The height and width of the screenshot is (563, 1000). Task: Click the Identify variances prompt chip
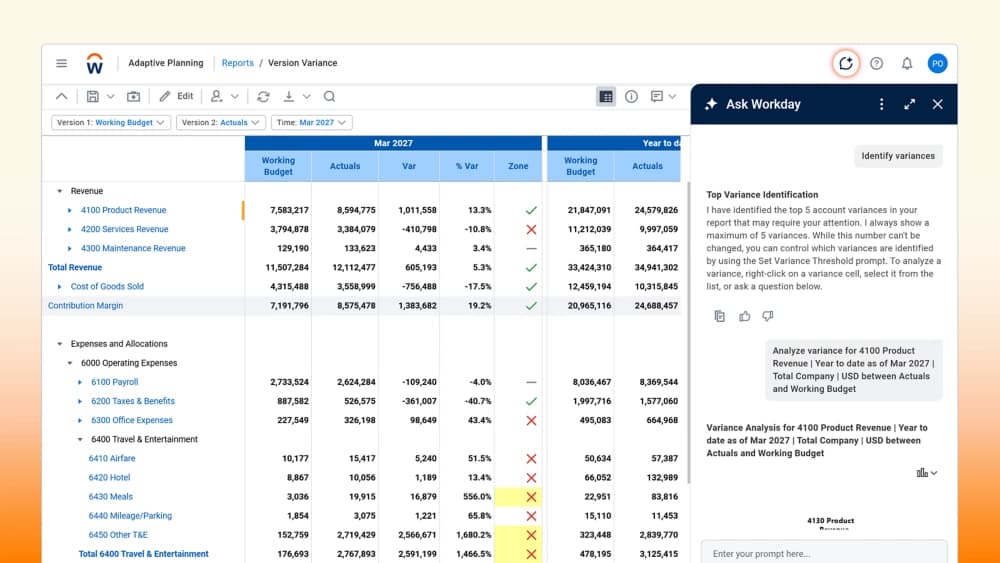[x=898, y=156]
